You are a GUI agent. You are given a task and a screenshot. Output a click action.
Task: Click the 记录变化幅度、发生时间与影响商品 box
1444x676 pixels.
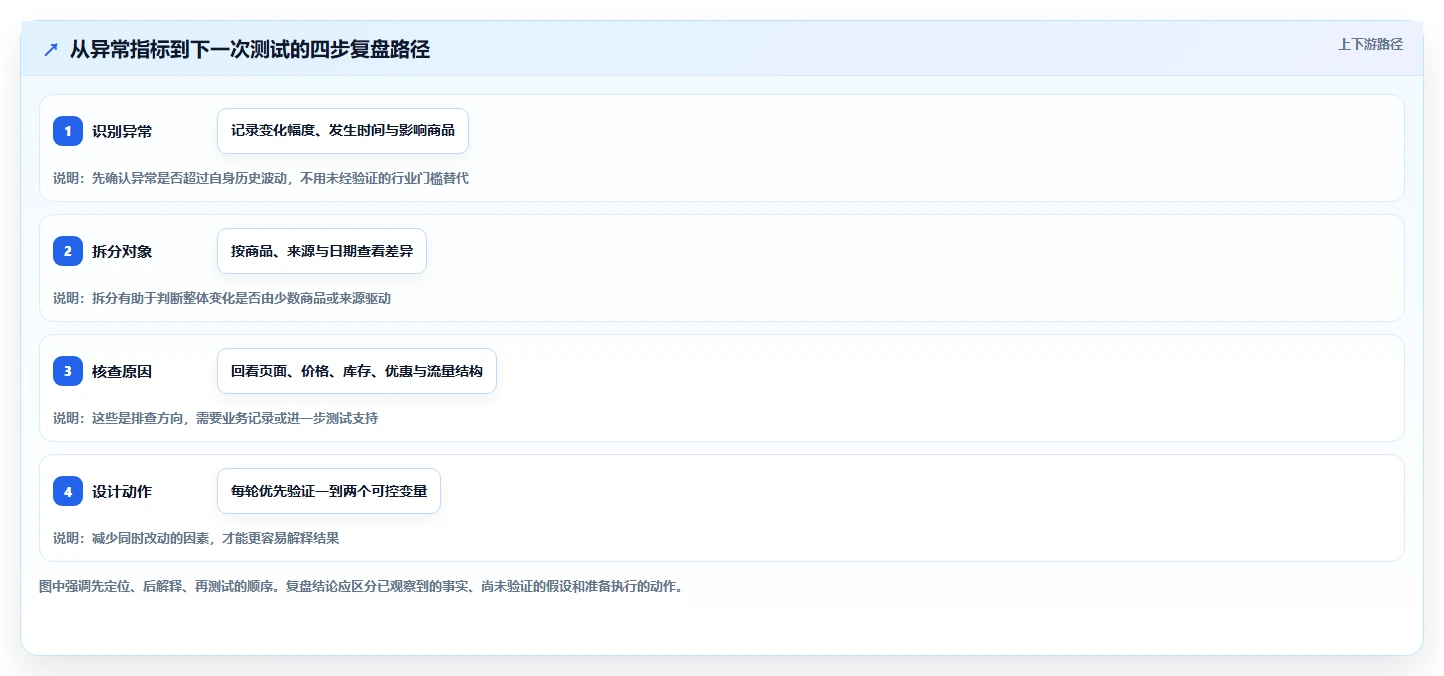[x=343, y=131]
